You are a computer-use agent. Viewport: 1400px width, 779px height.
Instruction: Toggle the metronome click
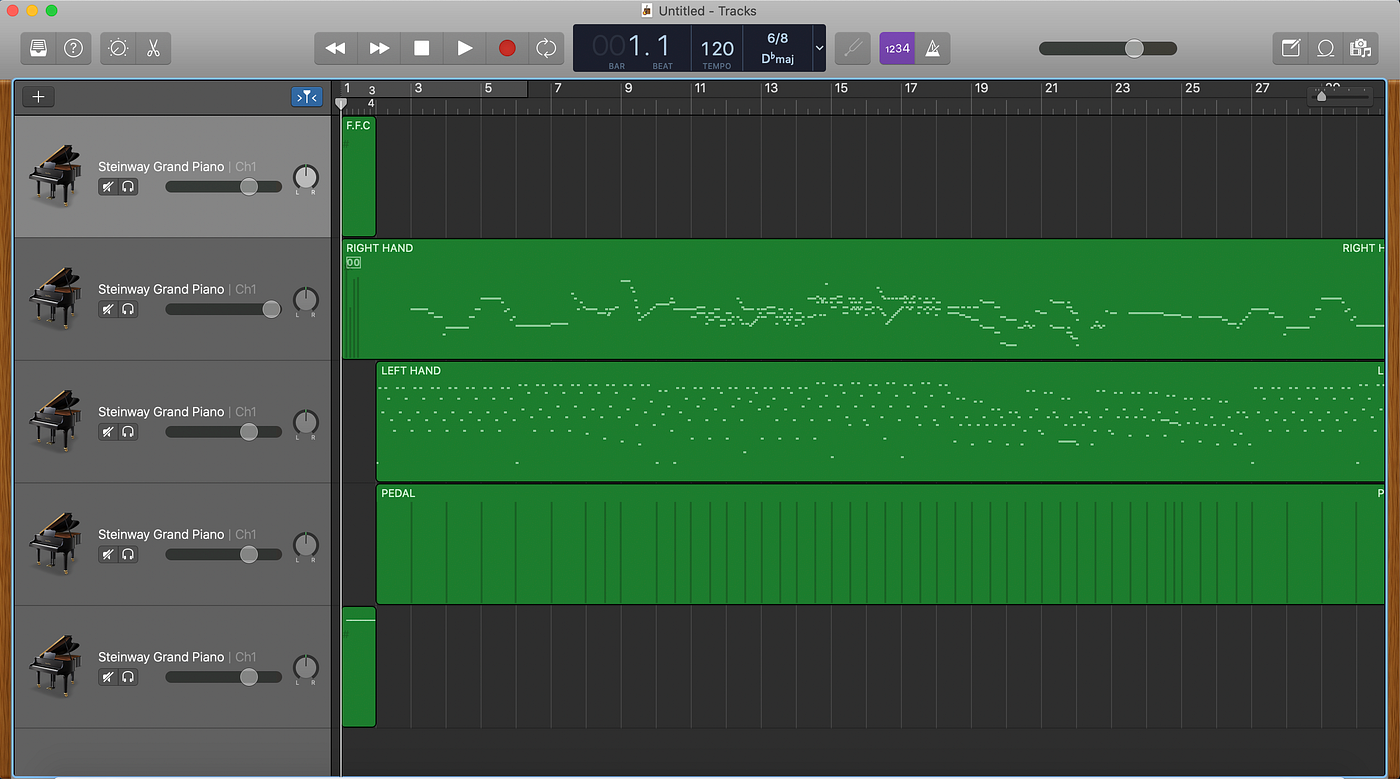(933, 48)
